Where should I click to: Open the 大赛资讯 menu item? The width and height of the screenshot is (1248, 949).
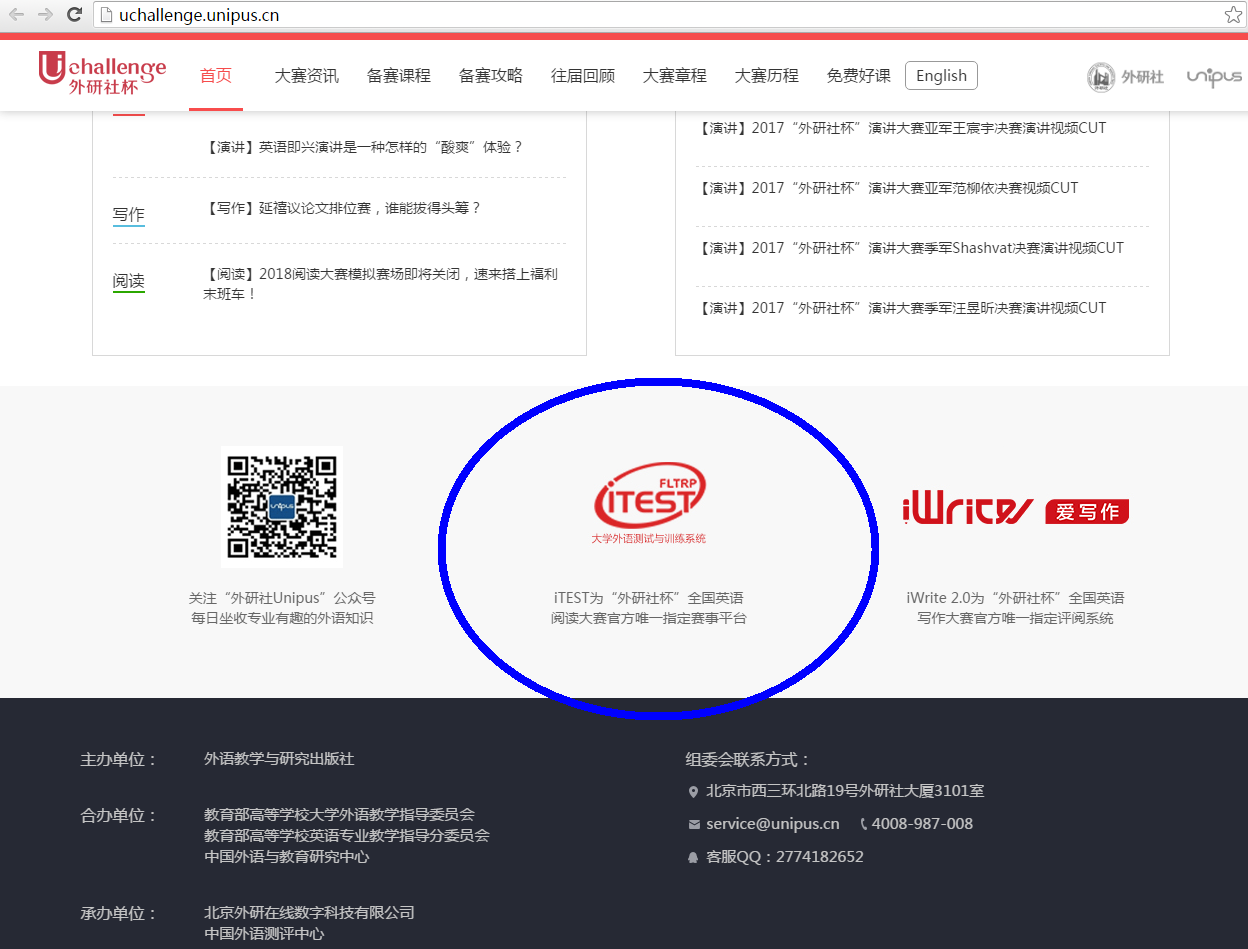(x=307, y=76)
